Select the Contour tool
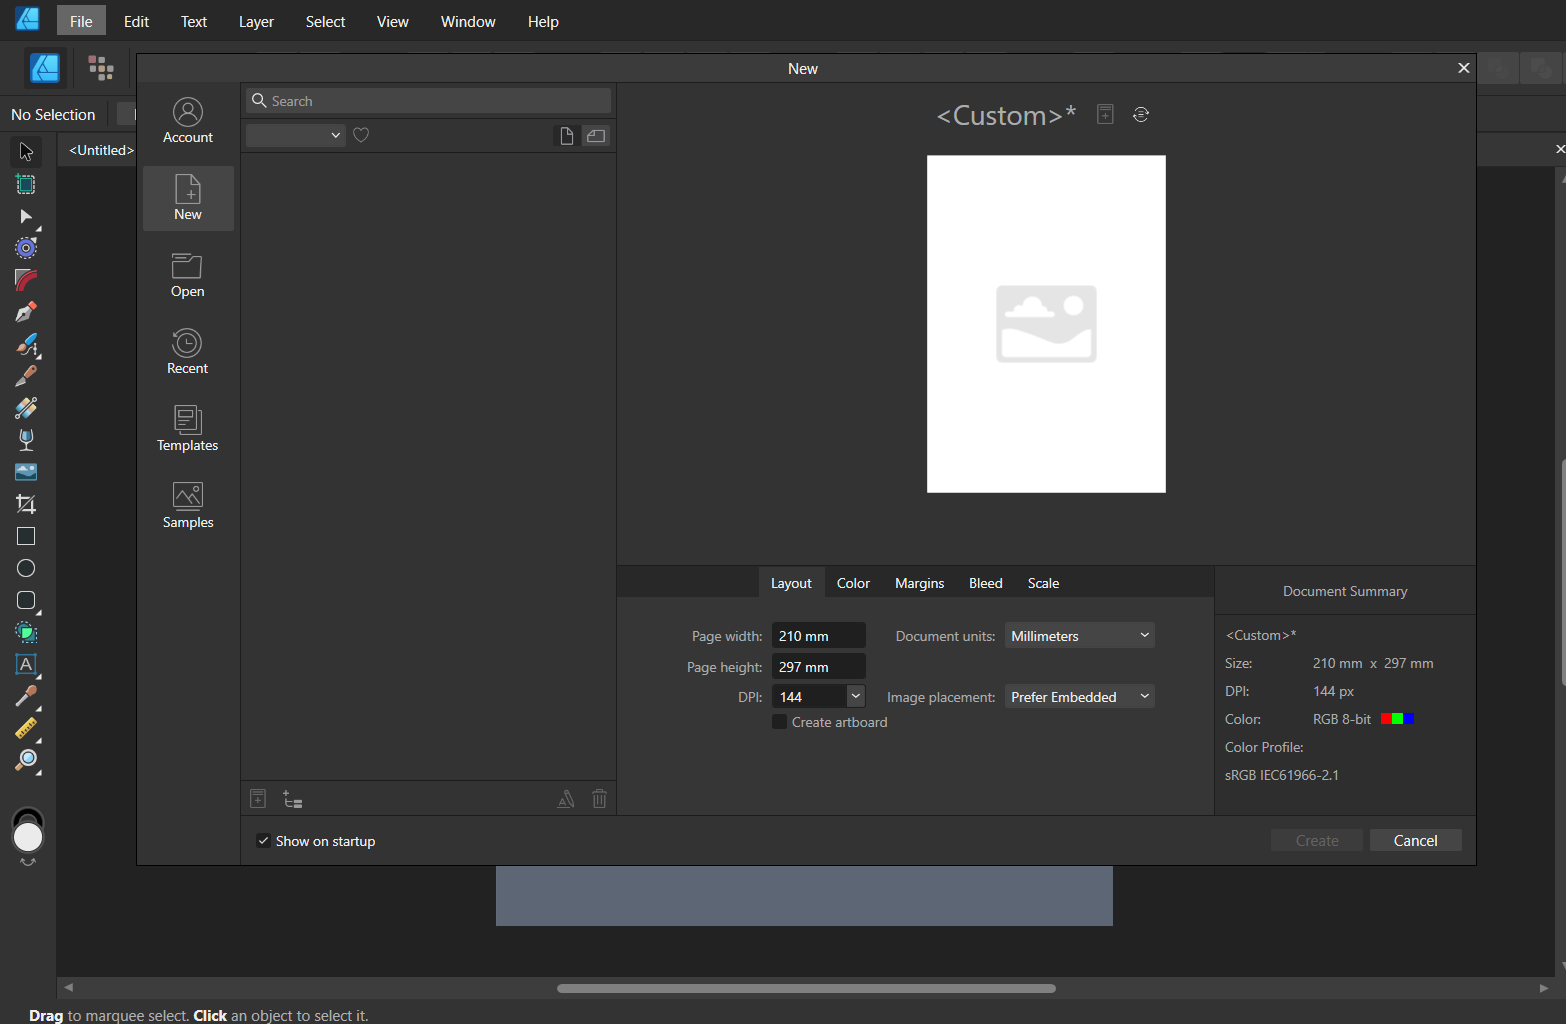The width and height of the screenshot is (1566, 1024). [26, 248]
